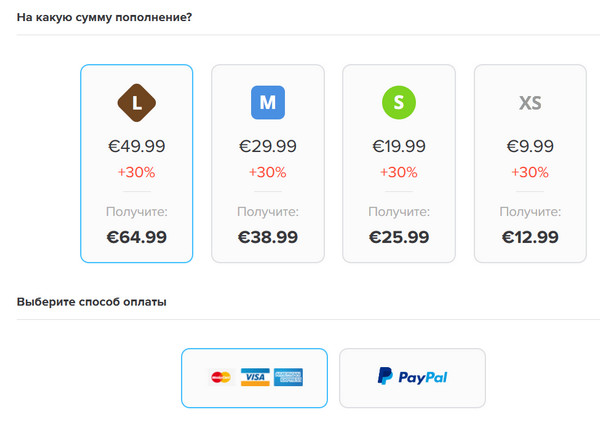This screenshot has width=600, height=422.
Task: Select the €49.99 top-up amount
Action: click(137, 146)
